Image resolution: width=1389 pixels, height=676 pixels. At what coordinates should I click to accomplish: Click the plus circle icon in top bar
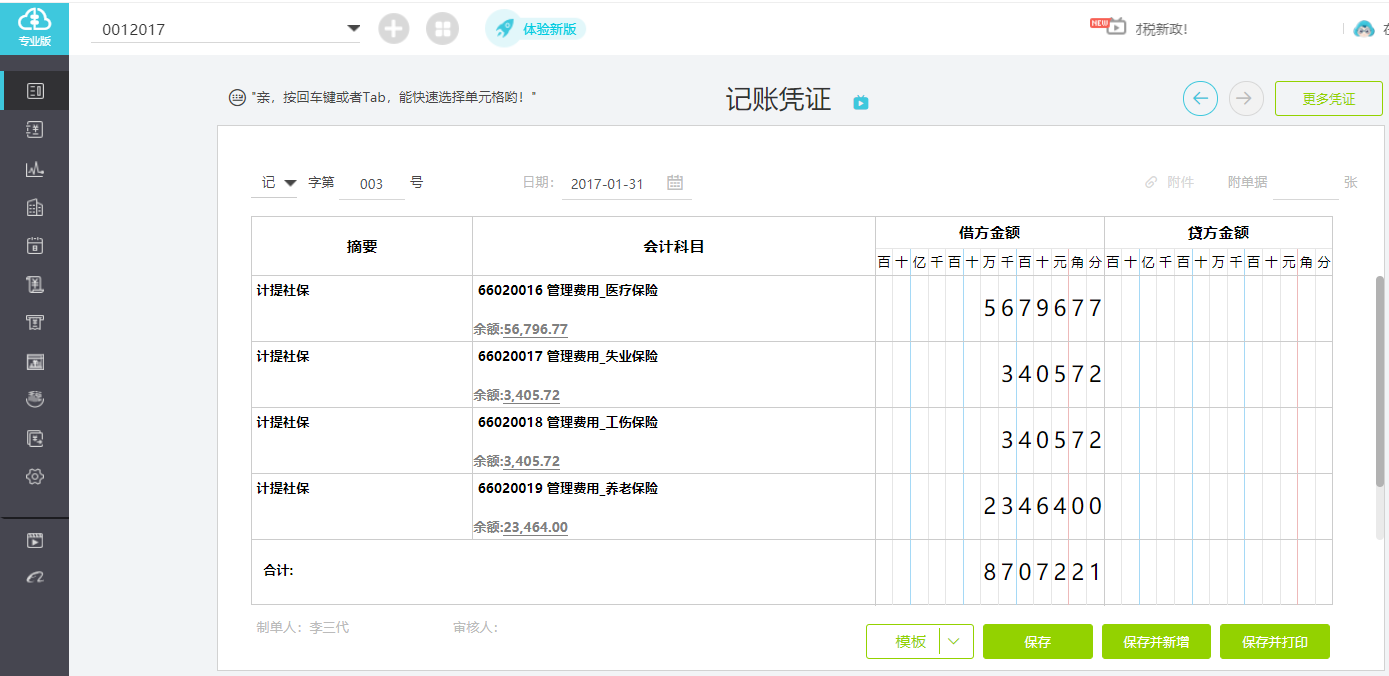[394, 29]
